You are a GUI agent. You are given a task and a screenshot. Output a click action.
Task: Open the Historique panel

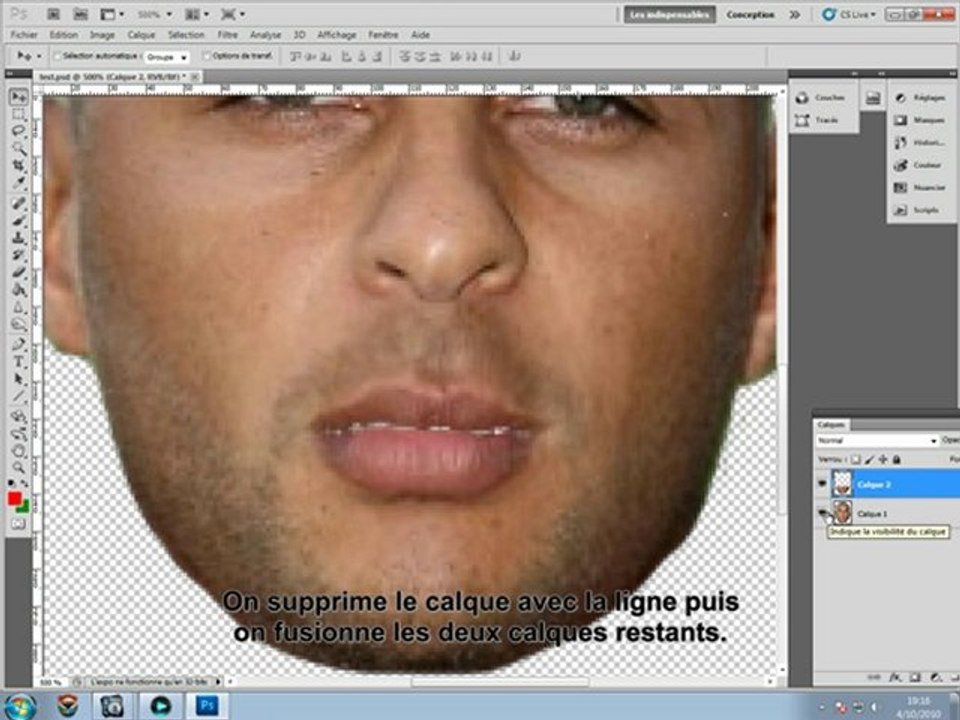920,143
